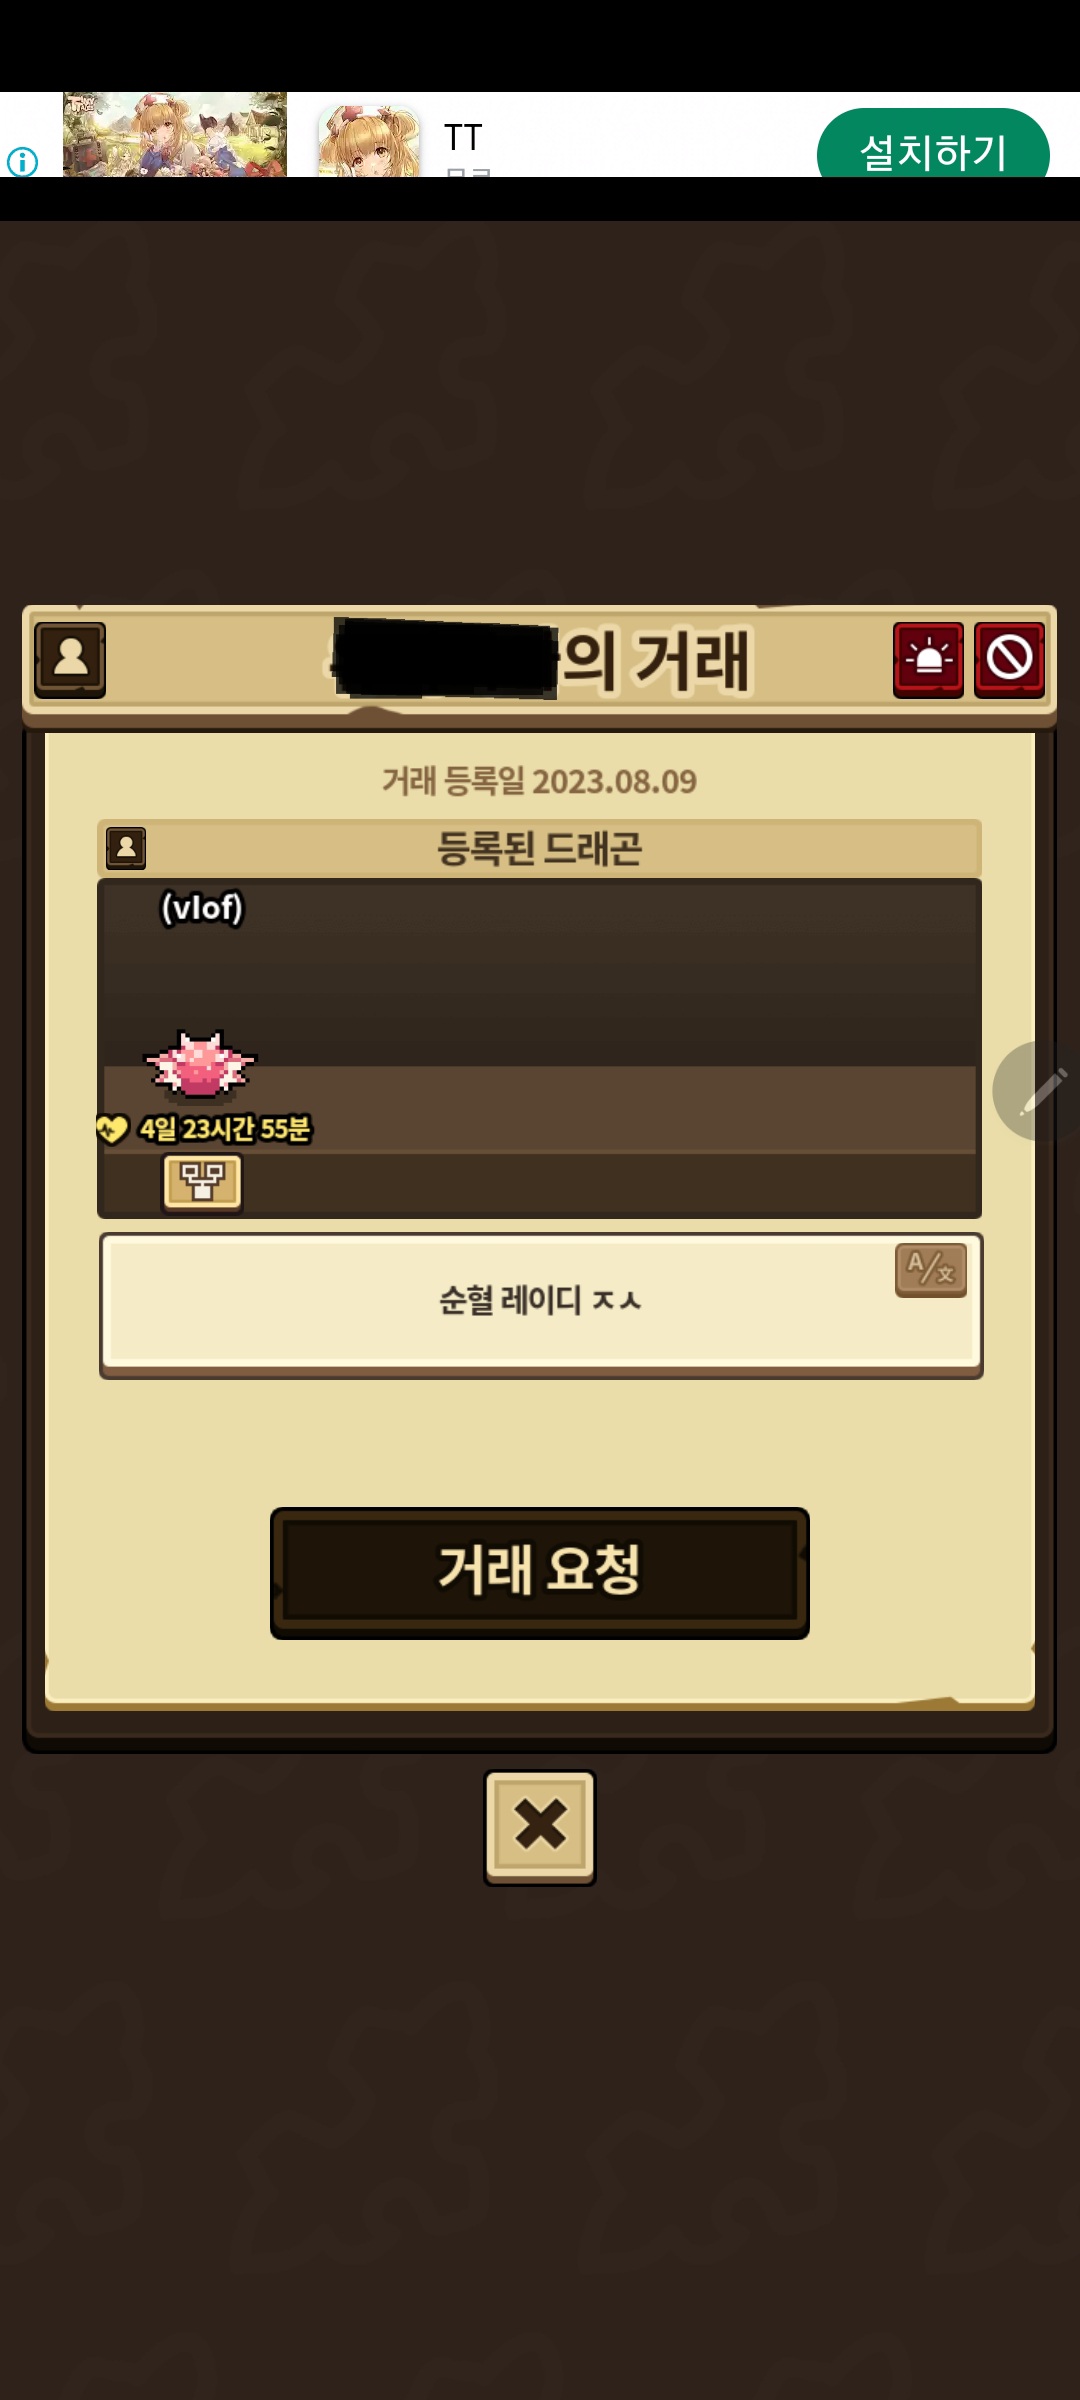Close the trade dialog with X button

point(540,1827)
